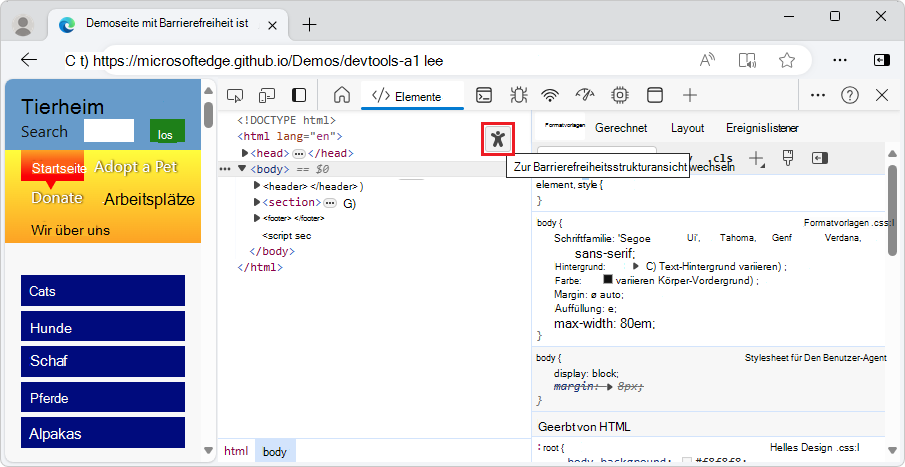Expand the Hintergrund property triangle

[x=635, y=266]
